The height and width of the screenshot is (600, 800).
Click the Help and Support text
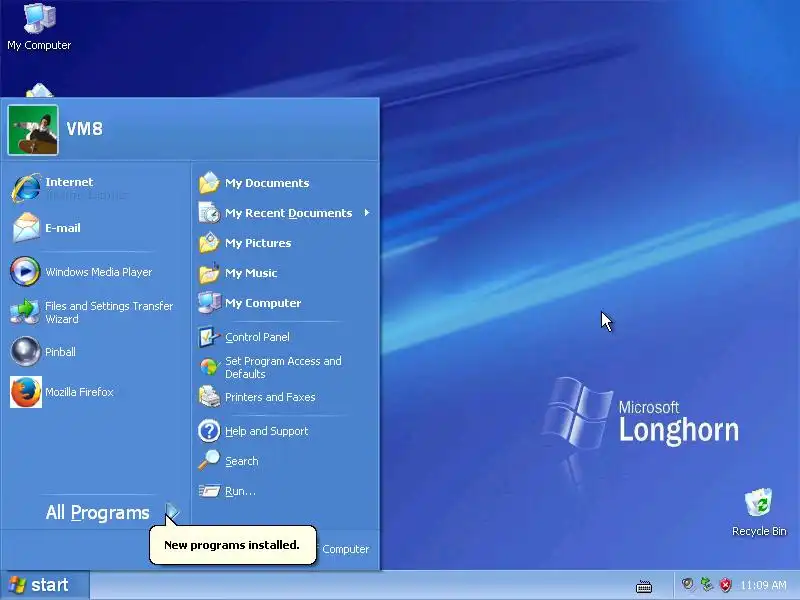[x=266, y=431]
